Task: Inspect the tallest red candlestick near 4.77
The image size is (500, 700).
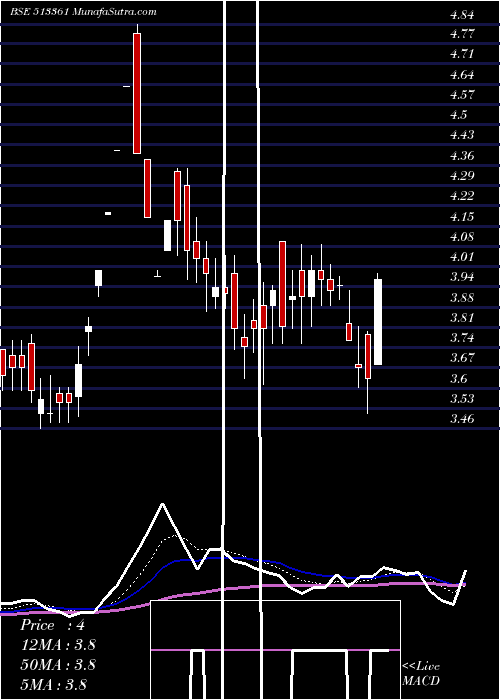Action: click(x=137, y=93)
